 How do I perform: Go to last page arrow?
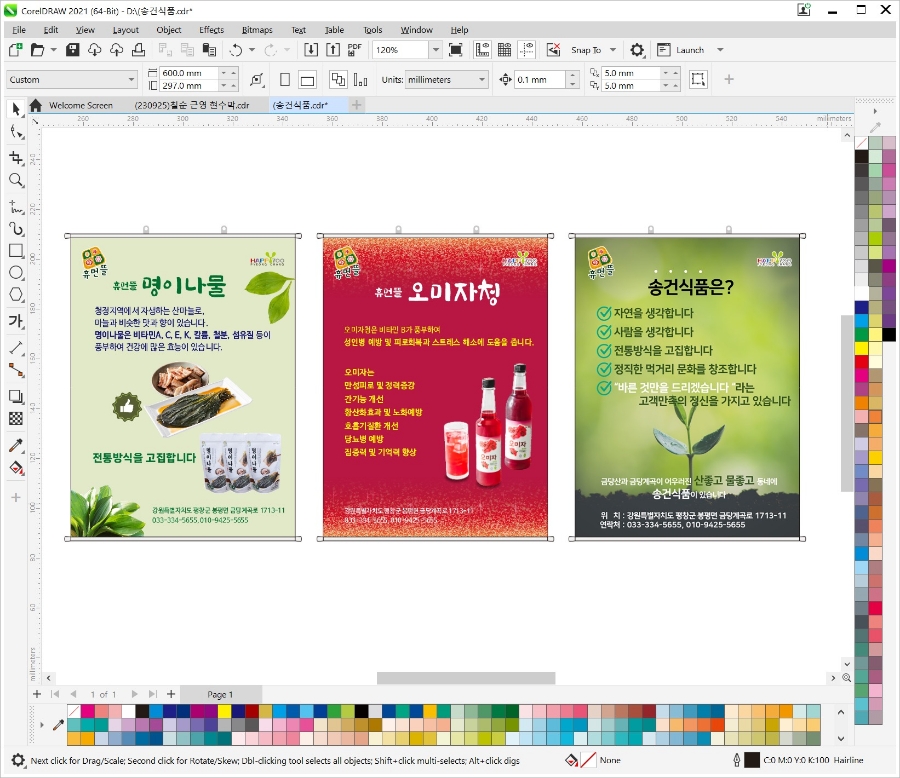153,694
